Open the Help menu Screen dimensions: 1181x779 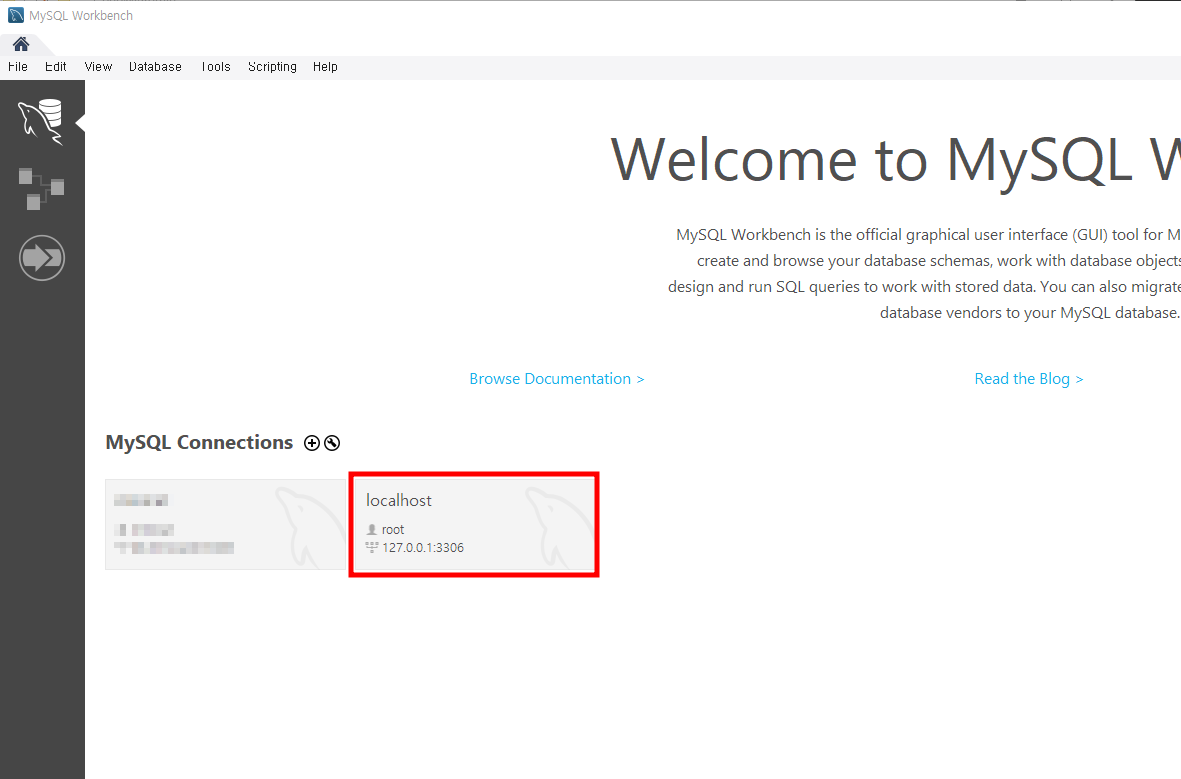325,66
